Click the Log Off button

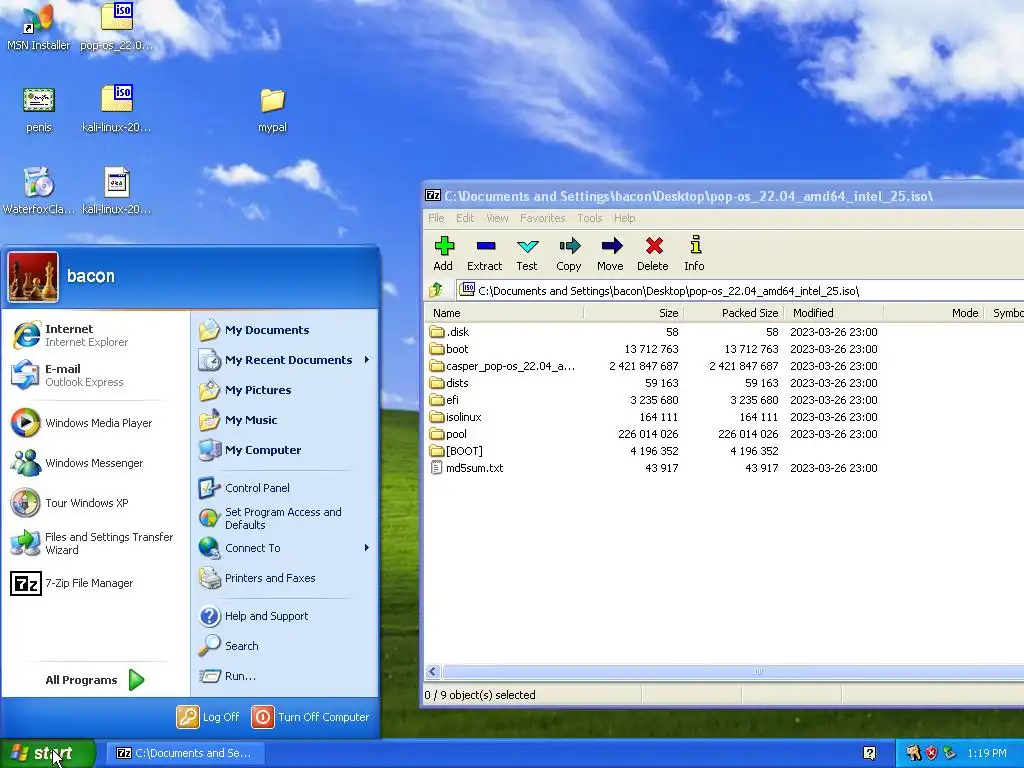click(208, 717)
